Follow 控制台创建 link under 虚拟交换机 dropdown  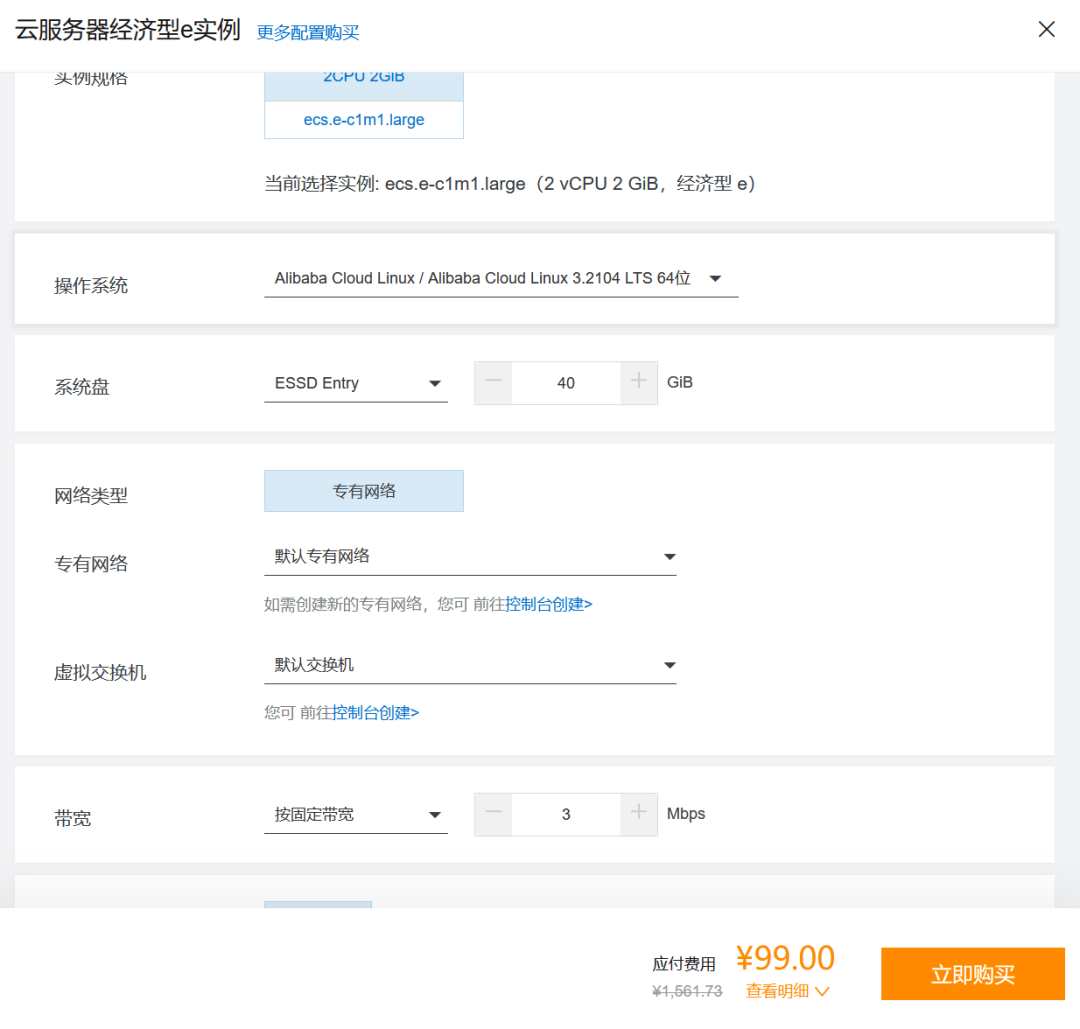click(x=375, y=713)
